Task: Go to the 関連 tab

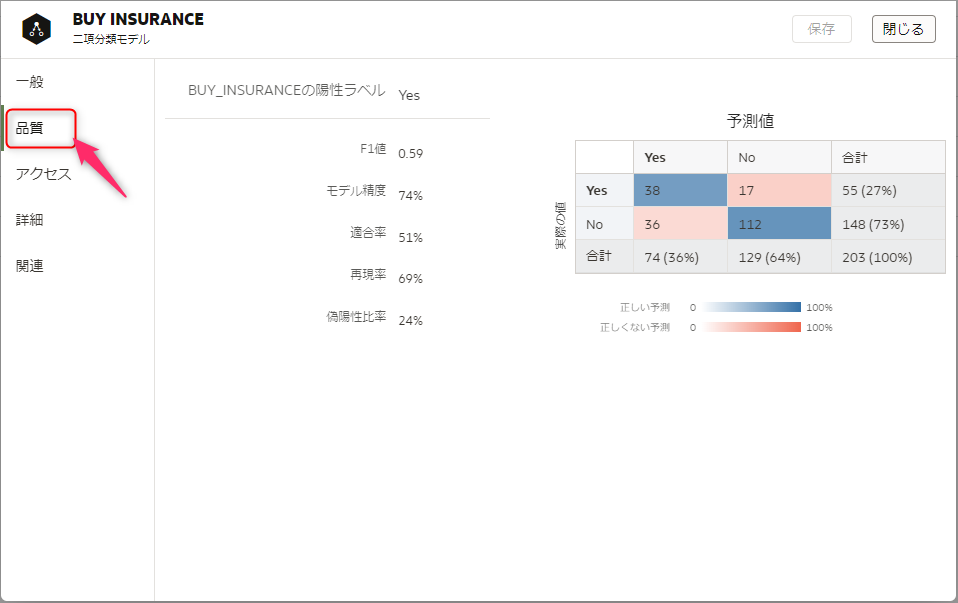Action: 29,266
